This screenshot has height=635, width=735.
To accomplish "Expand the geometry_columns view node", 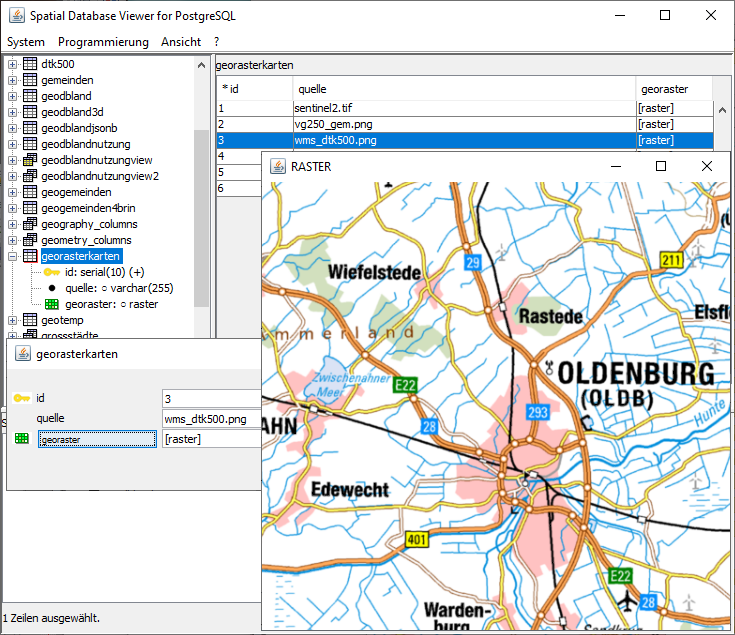I will (13, 240).
